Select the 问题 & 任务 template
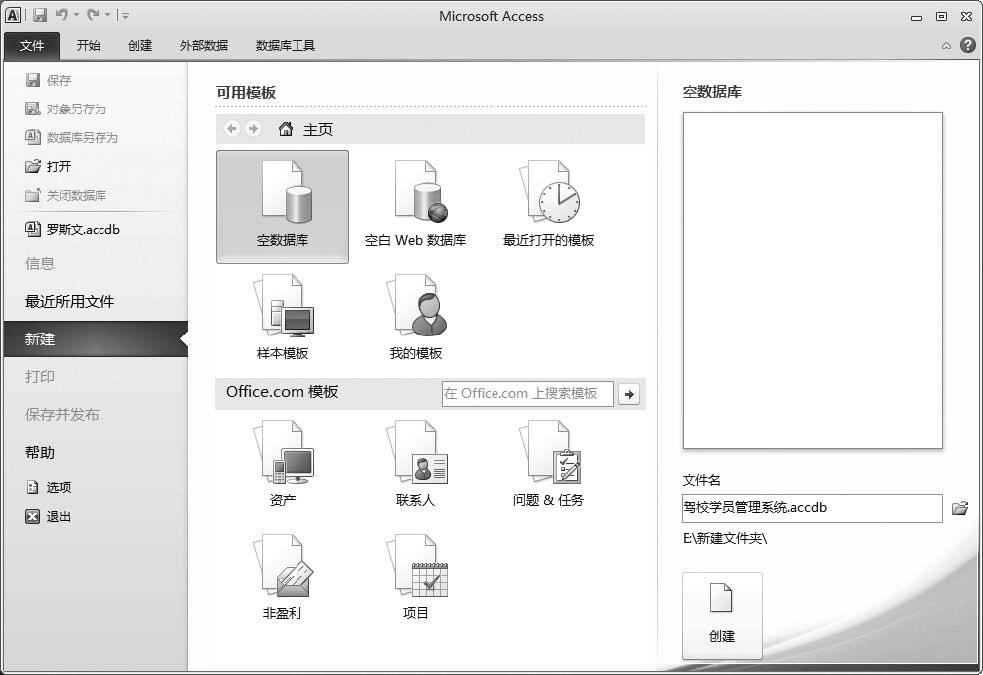The width and height of the screenshot is (983, 675). pos(549,464)
